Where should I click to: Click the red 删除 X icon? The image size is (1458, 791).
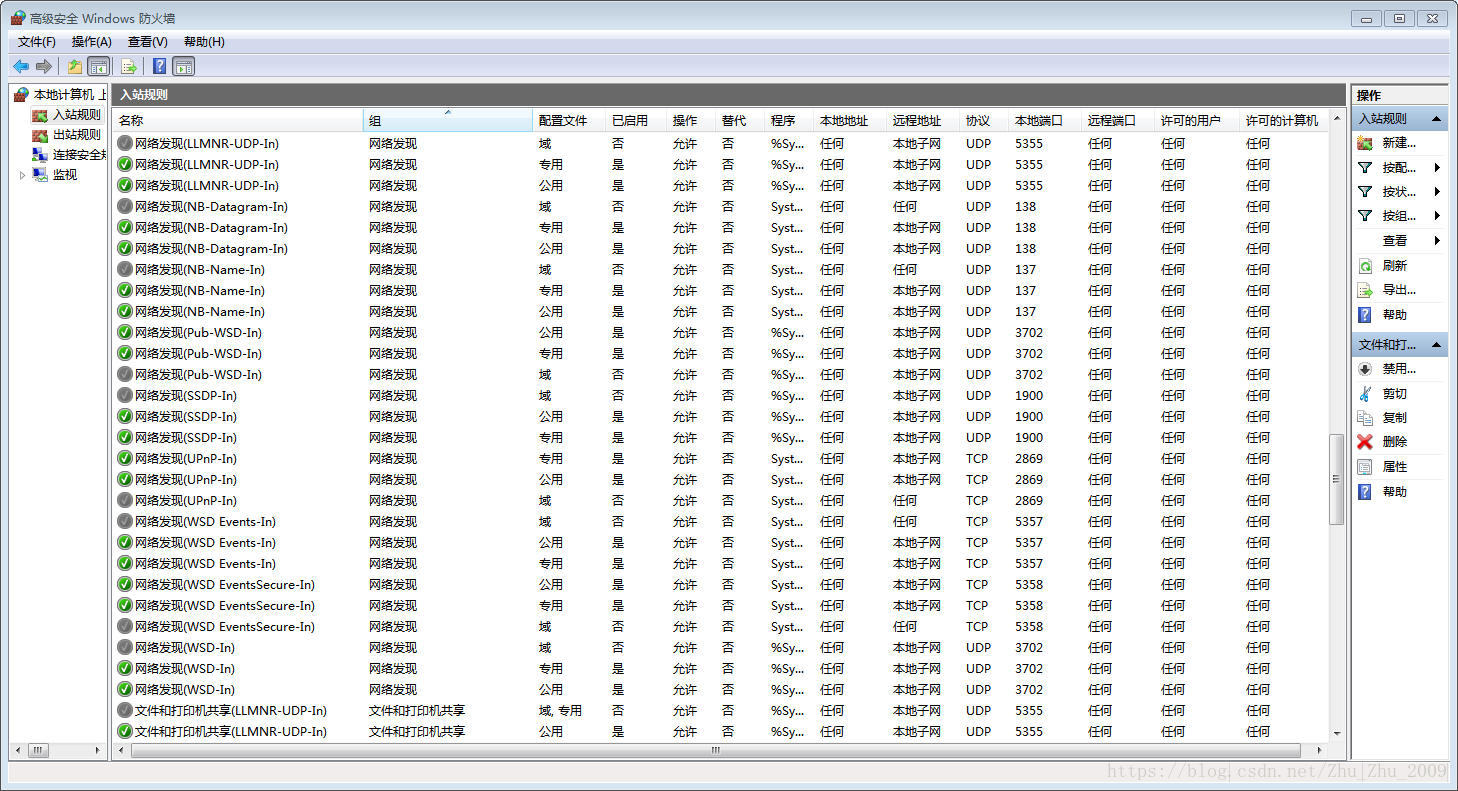pyautogui.click(x=1365, y=442)
